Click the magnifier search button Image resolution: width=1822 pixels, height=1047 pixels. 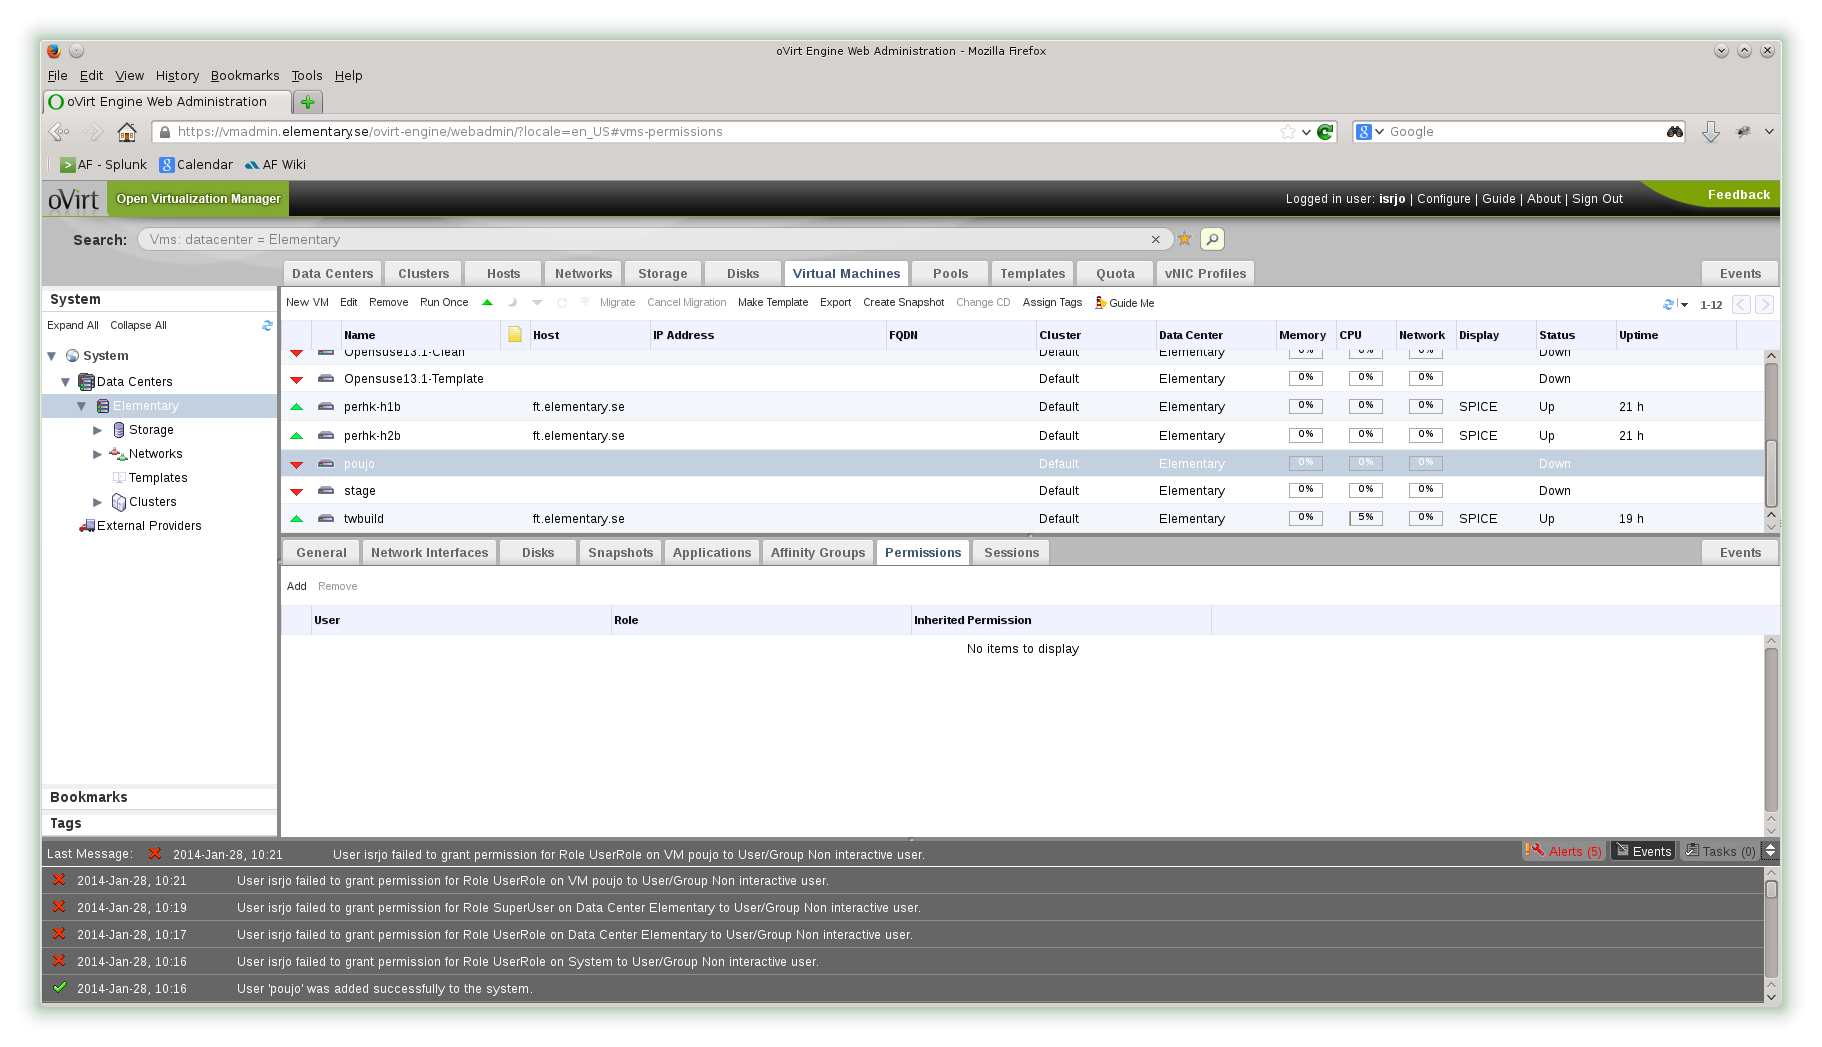coord(1212,239)
